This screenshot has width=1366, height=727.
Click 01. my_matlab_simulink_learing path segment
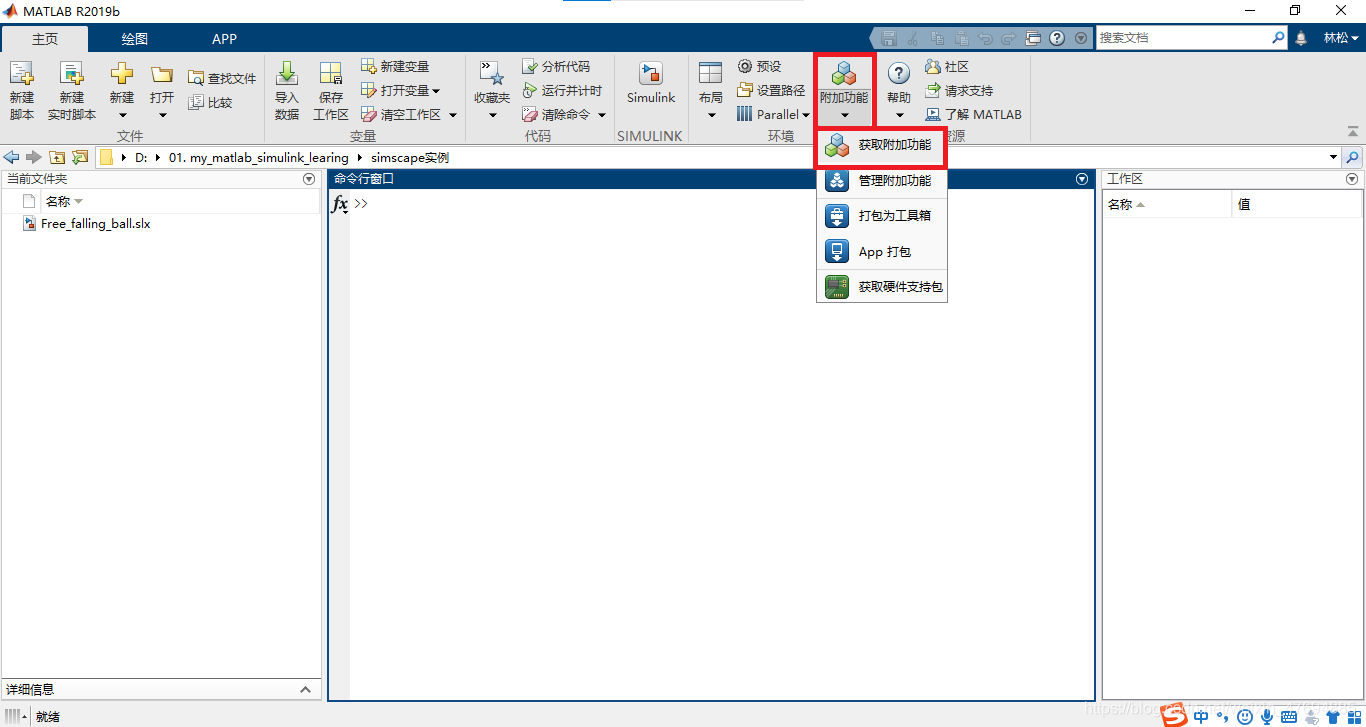click(258, 158)
